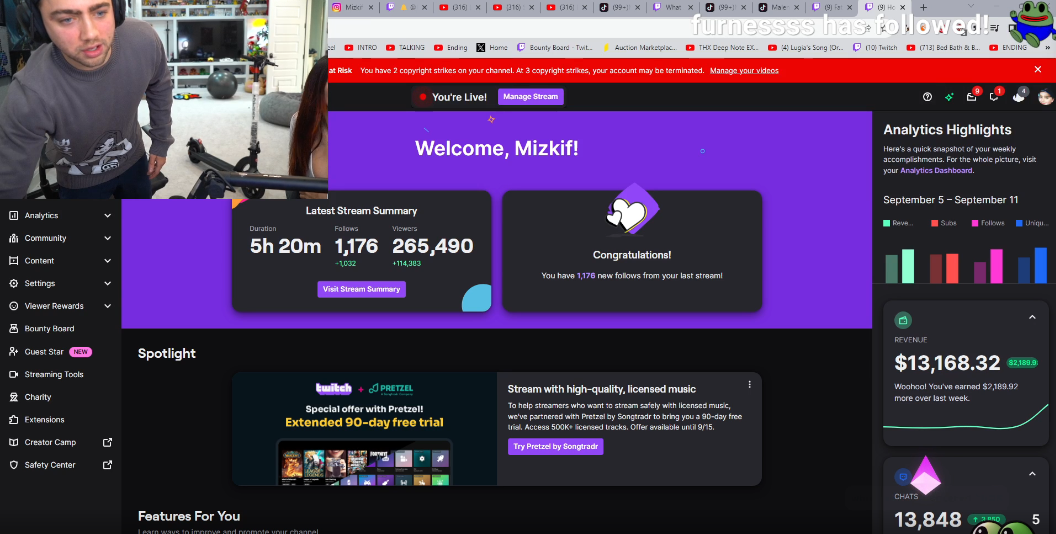Collapse the Revenue analytics card
The width and height of the screenshot is (1056, 534).
click(1032, 318)
